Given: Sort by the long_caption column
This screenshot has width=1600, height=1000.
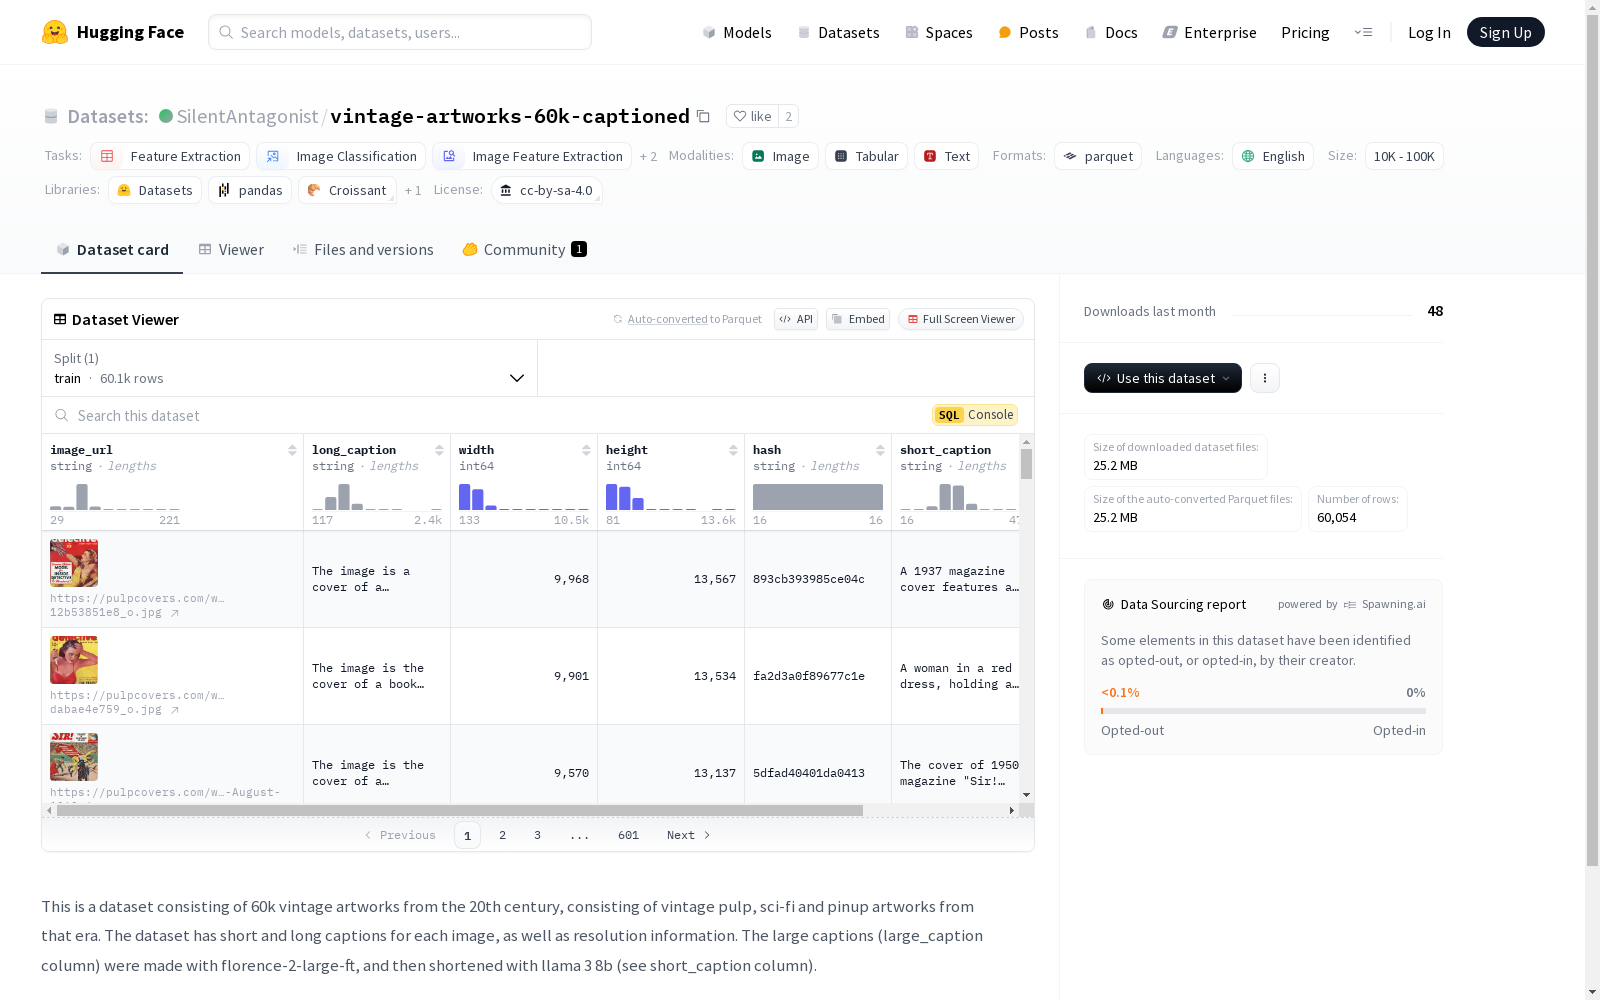Looking at the screenshot, I should click(x=439, y=450).
